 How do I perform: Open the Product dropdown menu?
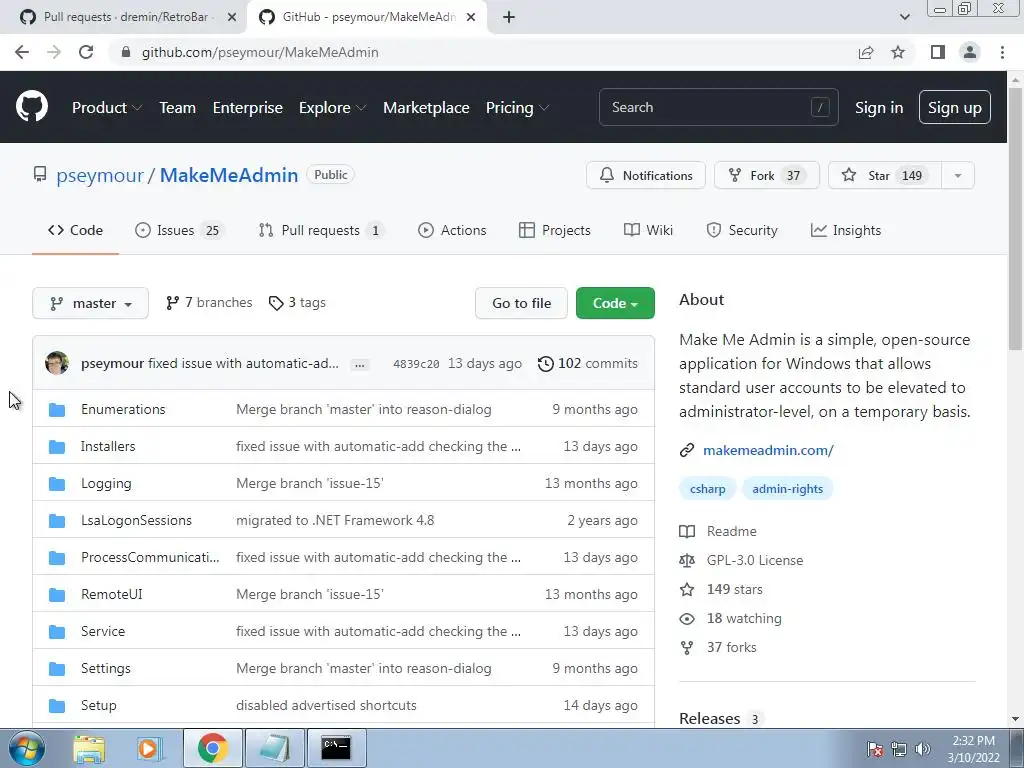(106, 108)
